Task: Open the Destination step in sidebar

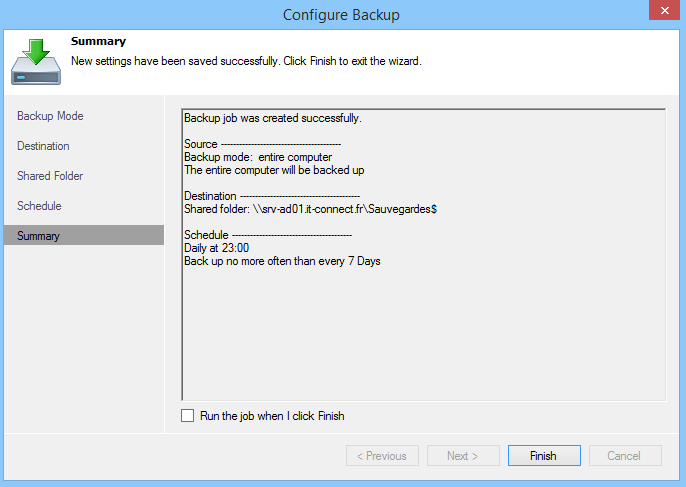Action: click(43, 146)
